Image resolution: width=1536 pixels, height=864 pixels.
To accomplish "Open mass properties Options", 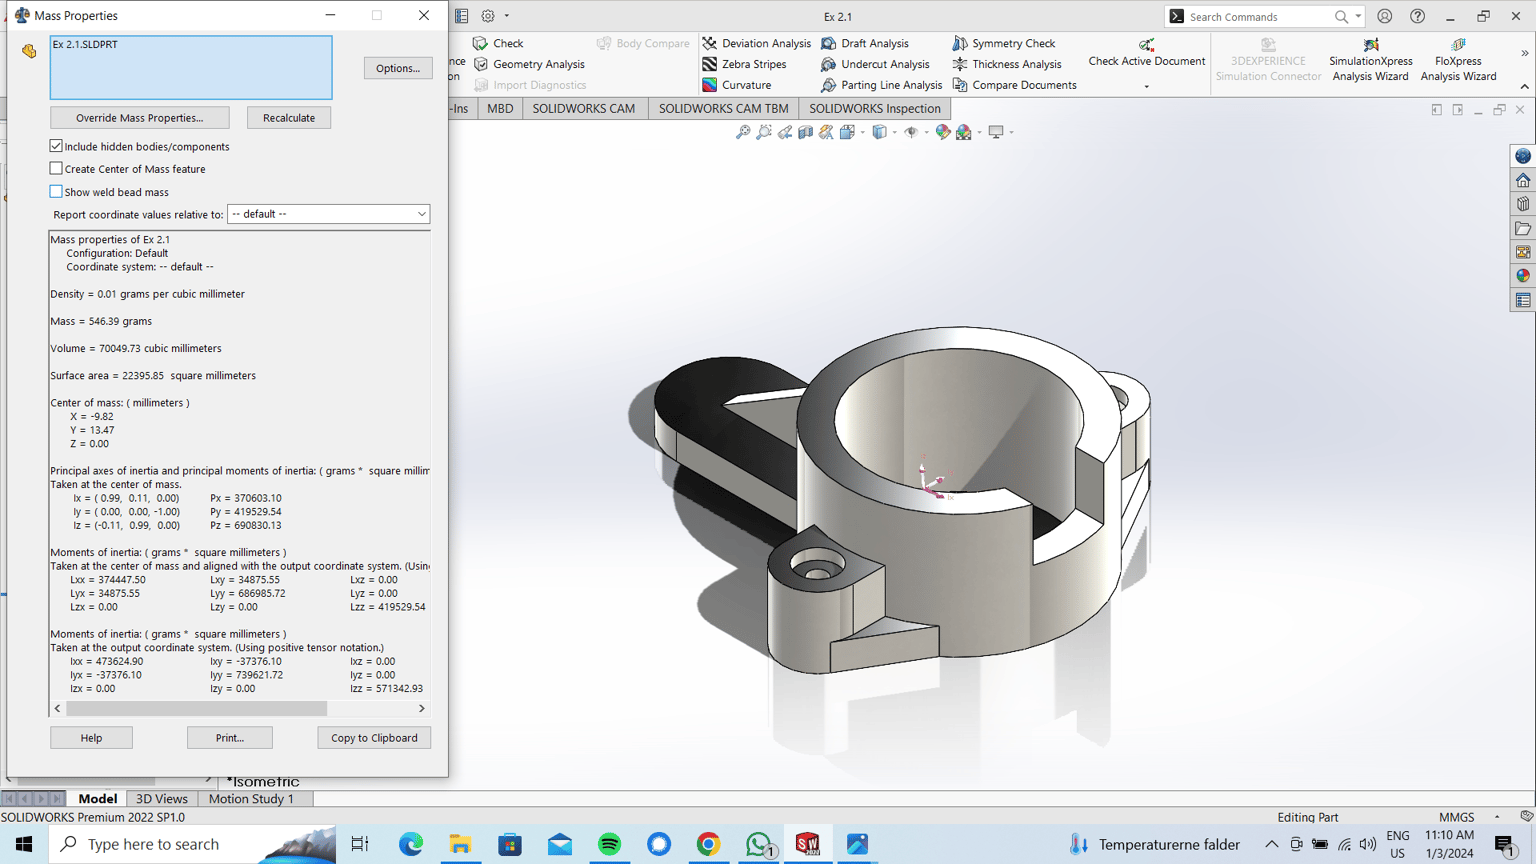I will tap(398, 68).
